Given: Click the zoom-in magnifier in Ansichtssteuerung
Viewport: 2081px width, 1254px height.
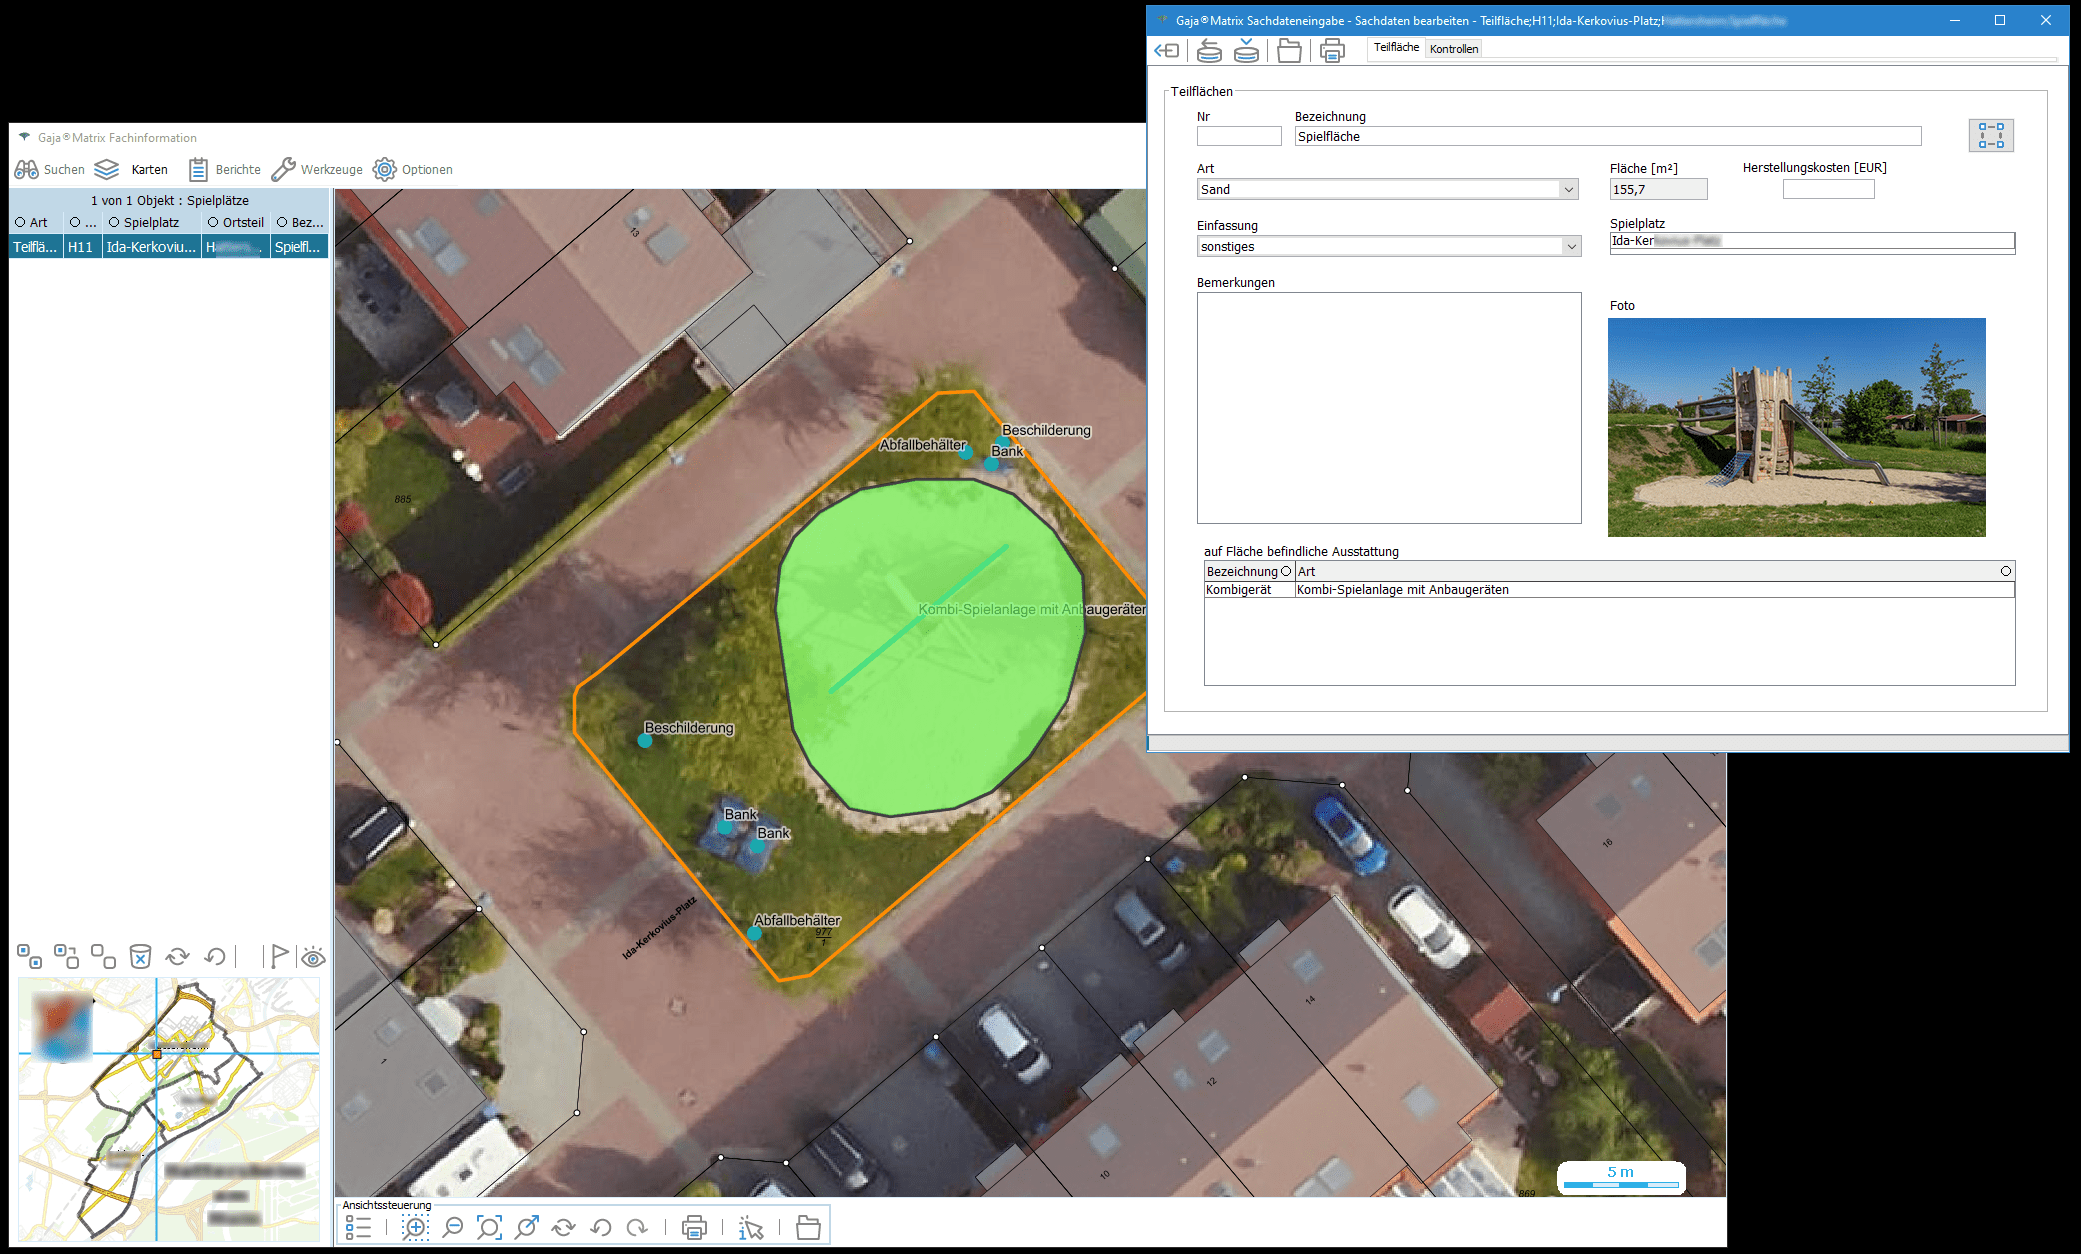Looking at the screenshot, I should (415, 1227).
